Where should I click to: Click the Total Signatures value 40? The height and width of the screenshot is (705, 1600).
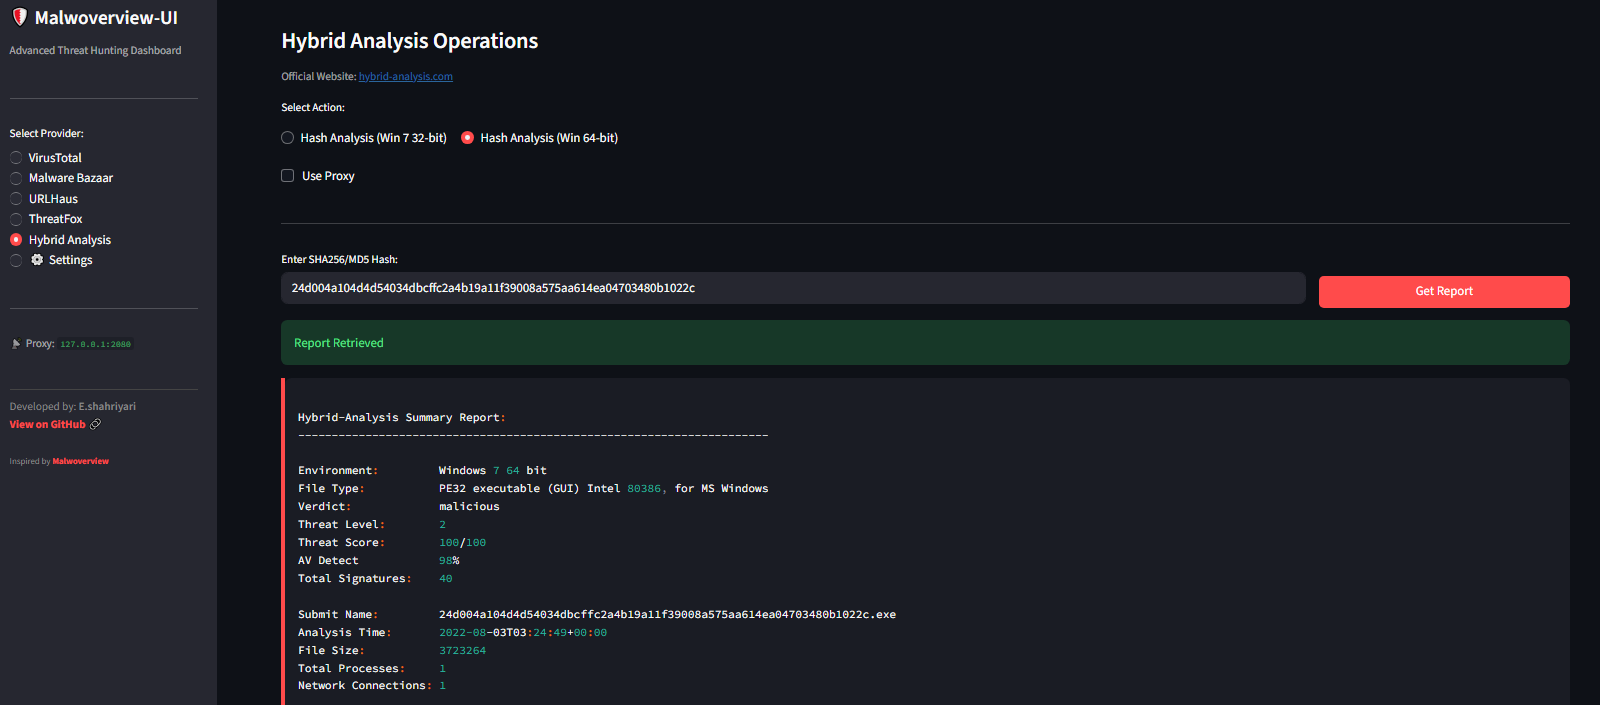446,579
